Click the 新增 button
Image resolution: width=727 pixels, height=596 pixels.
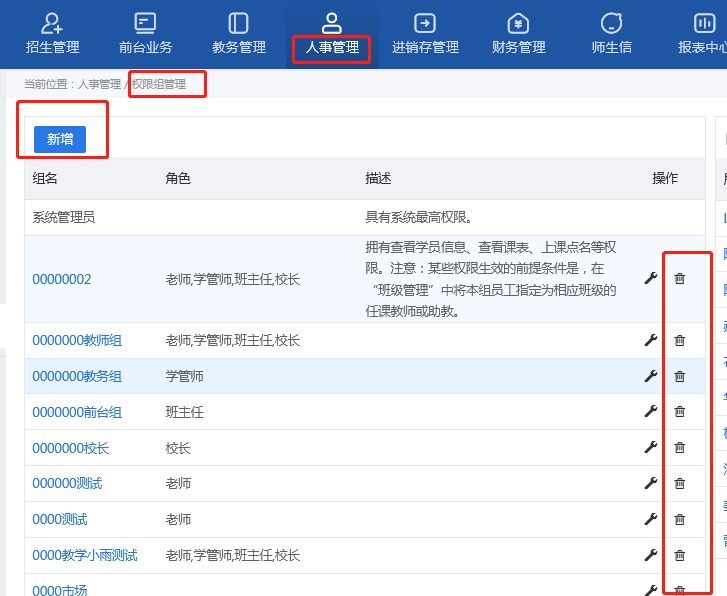[60, 139]
